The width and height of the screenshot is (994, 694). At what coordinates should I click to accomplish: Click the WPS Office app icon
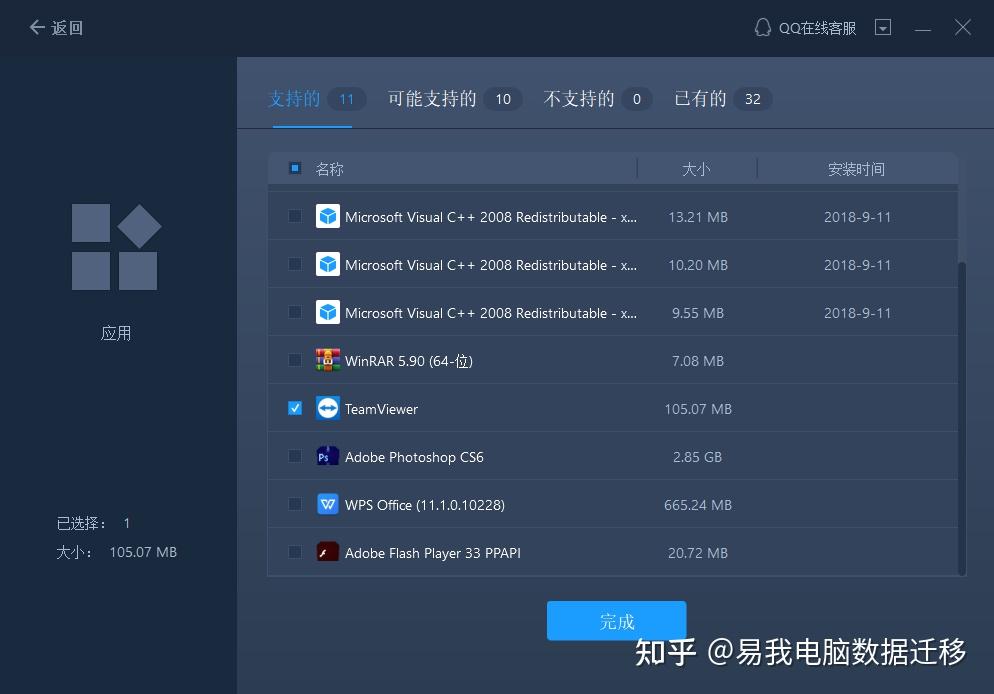coord(328,504)
